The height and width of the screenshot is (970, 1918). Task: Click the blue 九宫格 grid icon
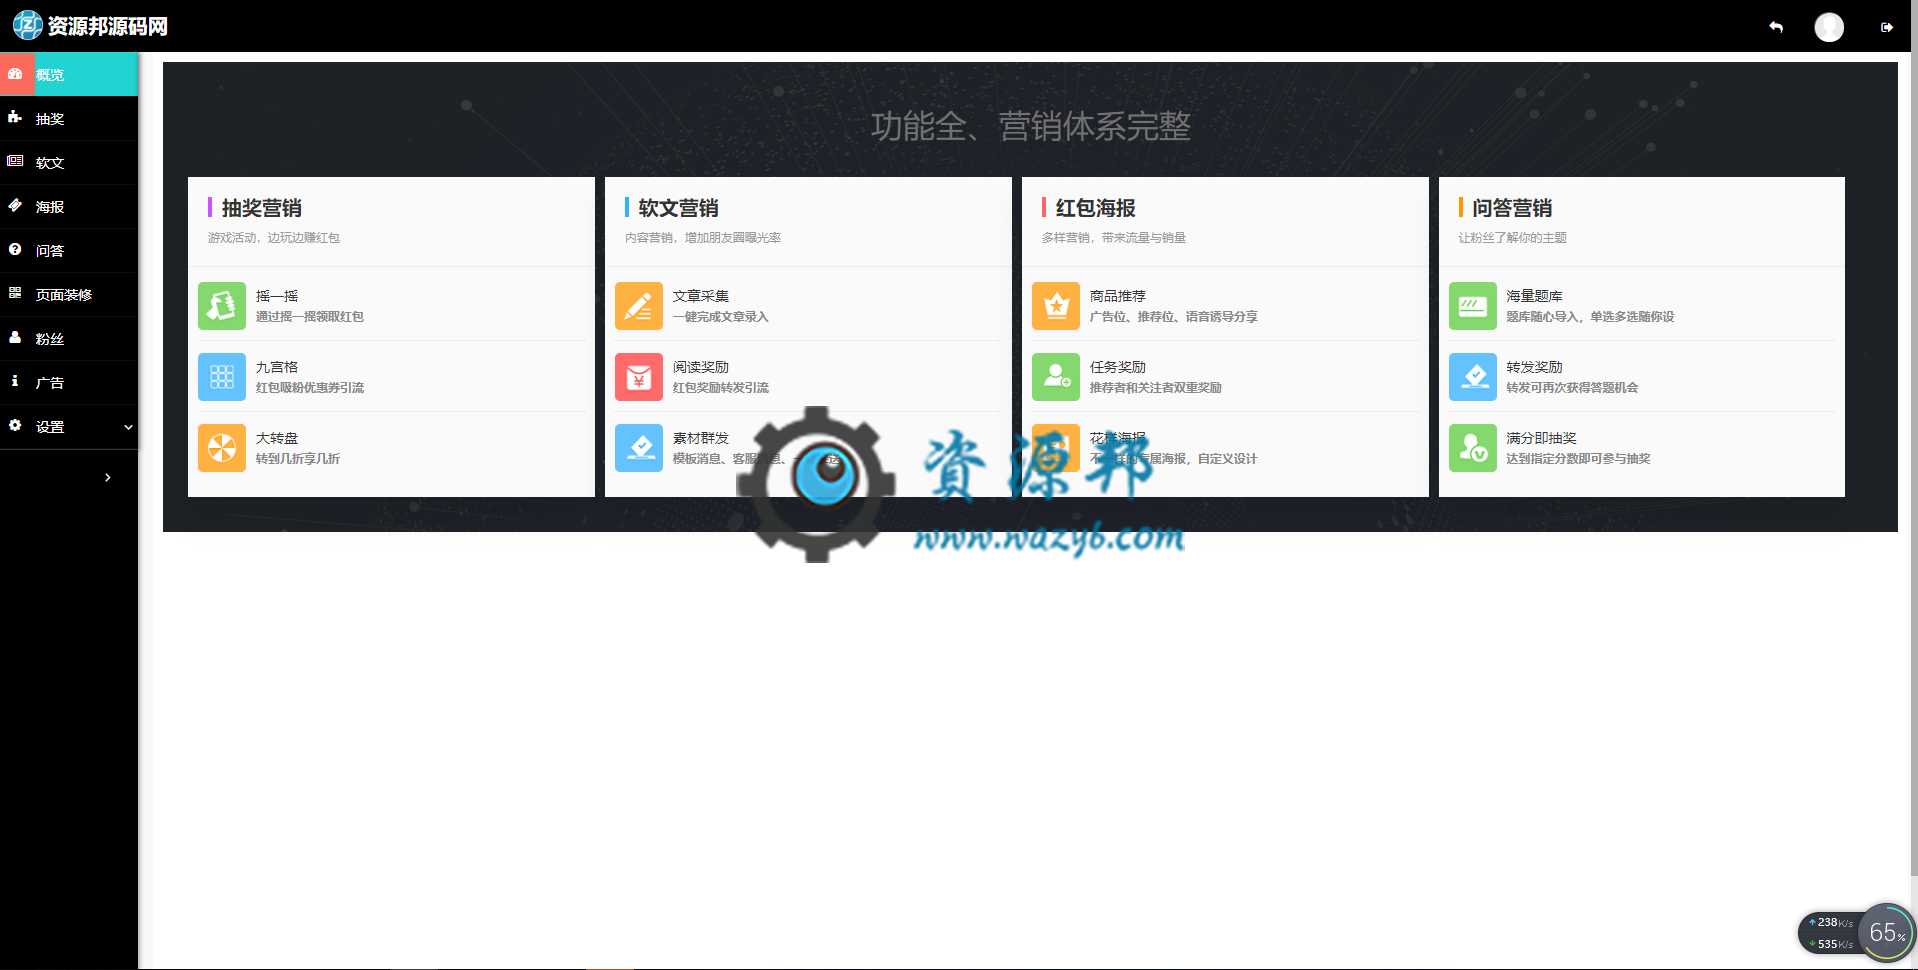tap(222, 377)
